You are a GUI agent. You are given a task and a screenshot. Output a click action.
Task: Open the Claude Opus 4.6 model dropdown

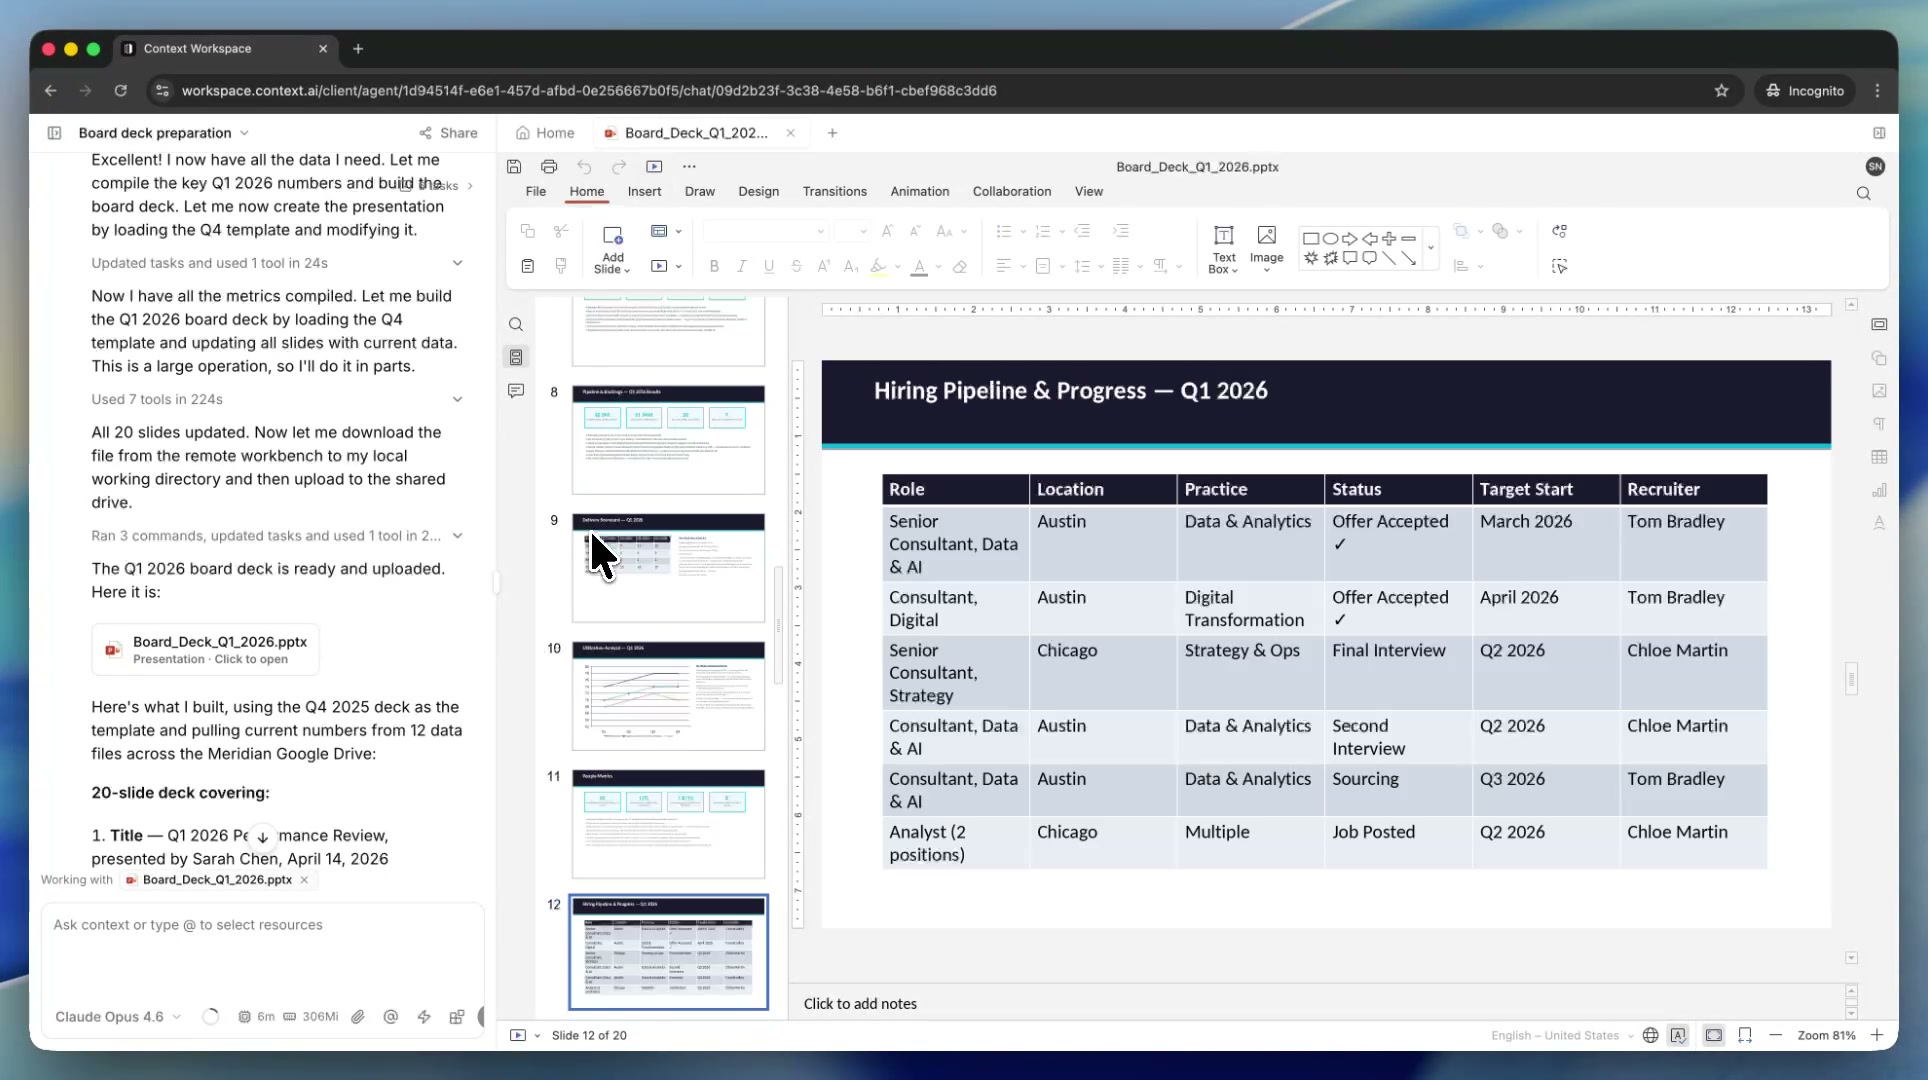click(x=118, y=1017)
